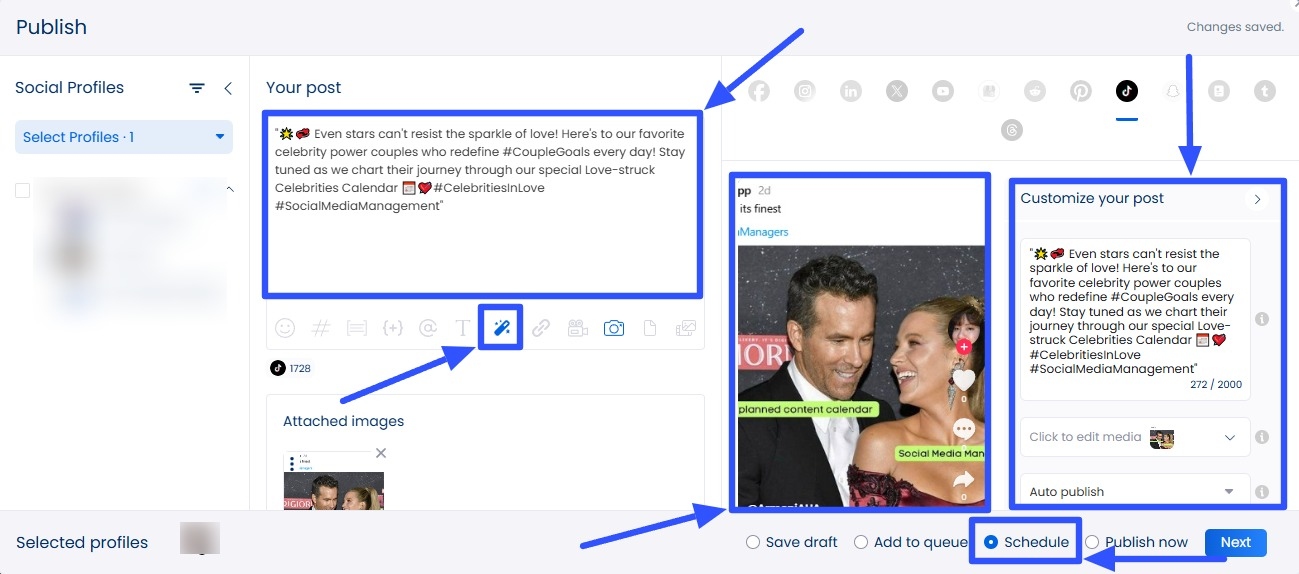Open the Select Profiles dropdown

pyautogui.click(x=124, y=137)
